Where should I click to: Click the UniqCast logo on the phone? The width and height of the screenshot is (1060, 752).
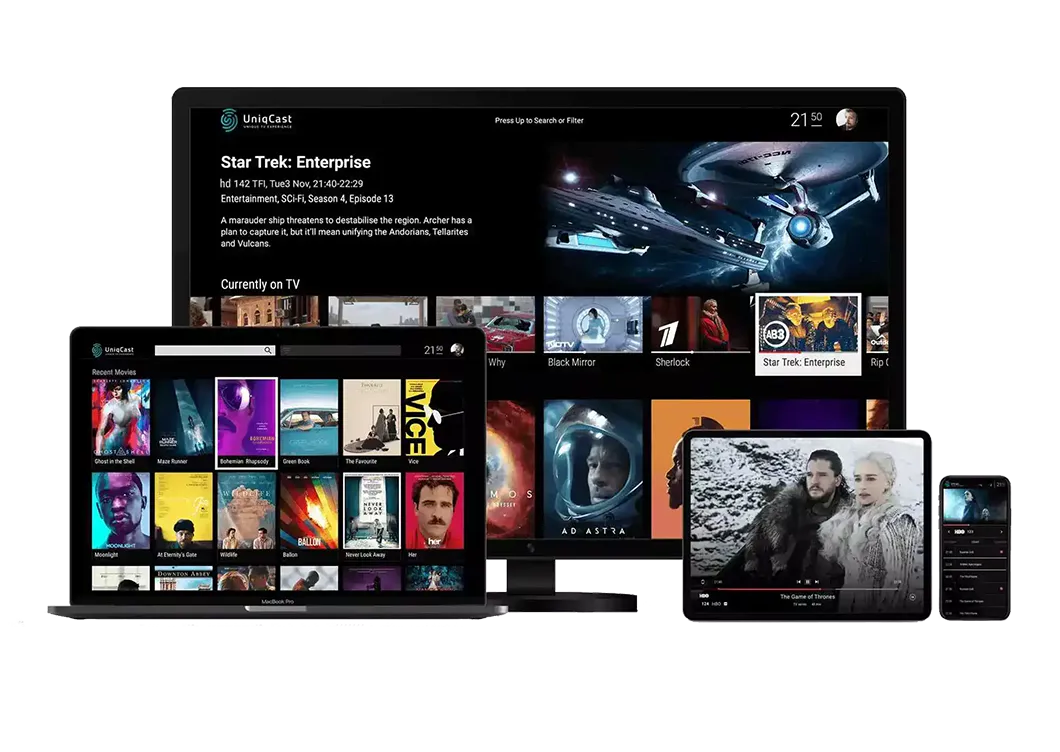pyautogui.click(x=953, y=484)
